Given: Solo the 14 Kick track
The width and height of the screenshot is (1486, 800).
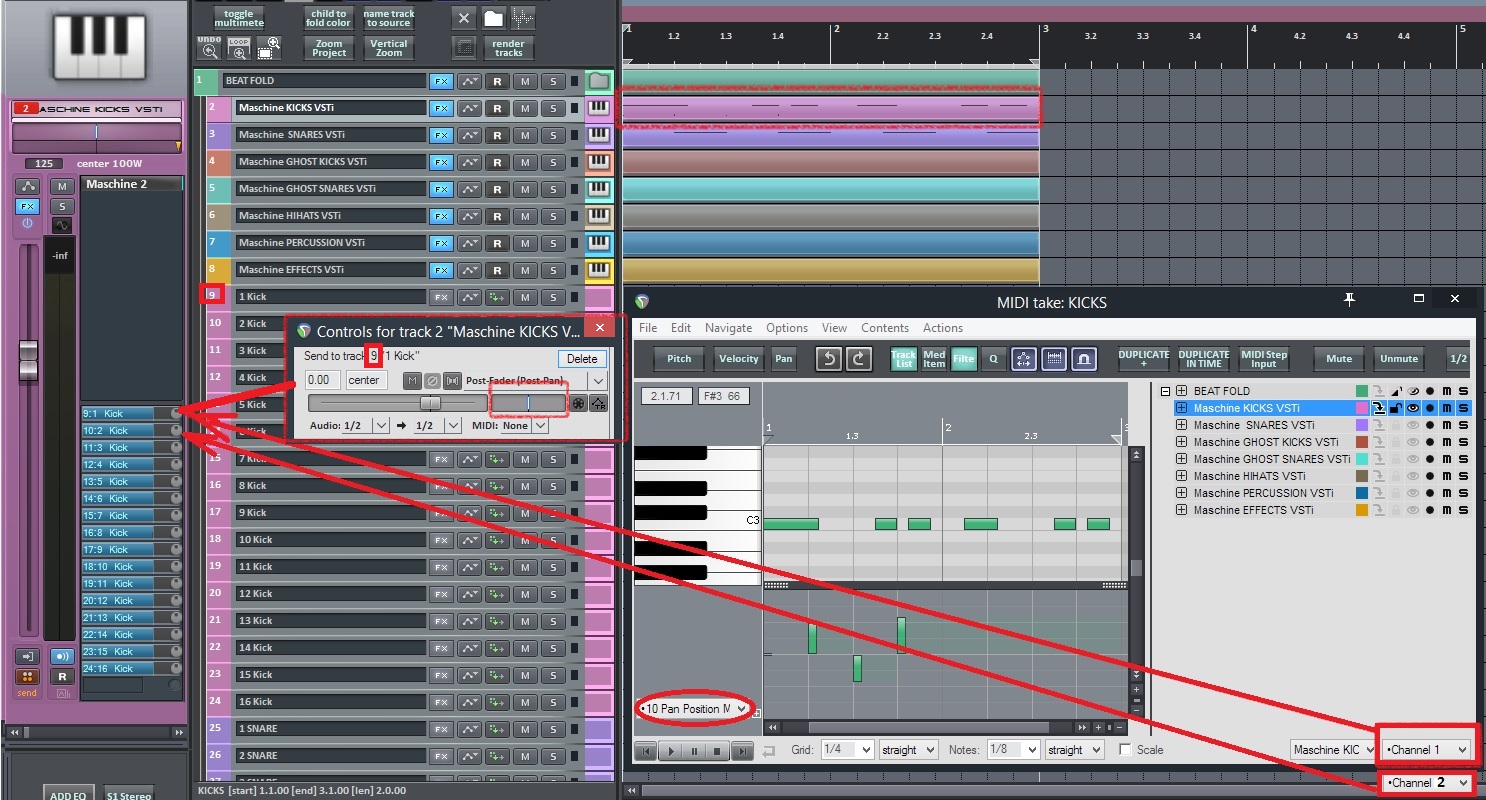Looking at the screenshot, I should [553, 648].
